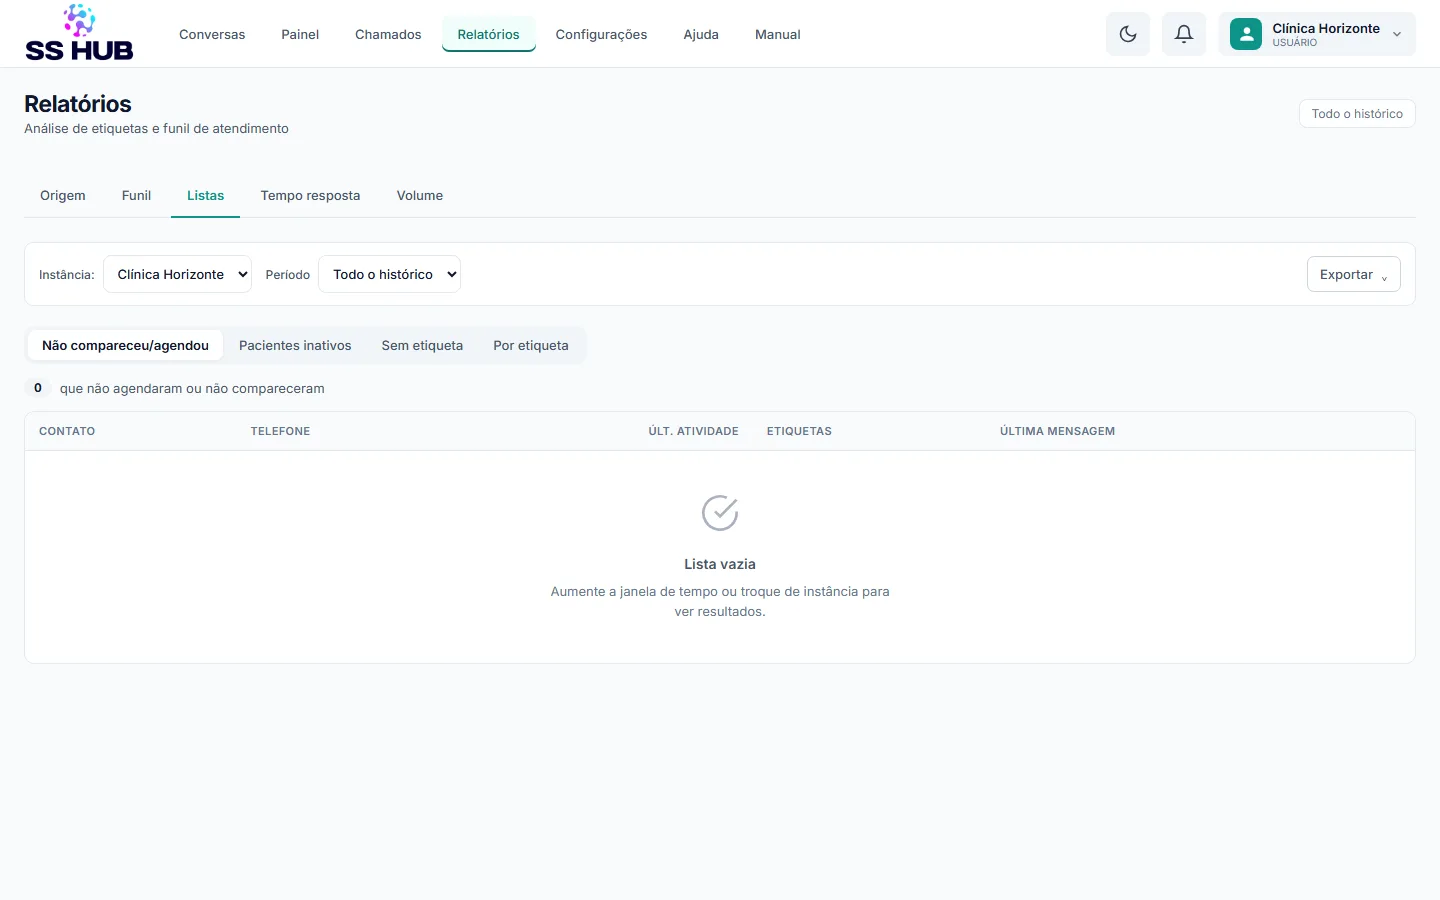Screen dimensions: 1440x900
Task: Click the ETIQUETAS column header
Action: 799,431
